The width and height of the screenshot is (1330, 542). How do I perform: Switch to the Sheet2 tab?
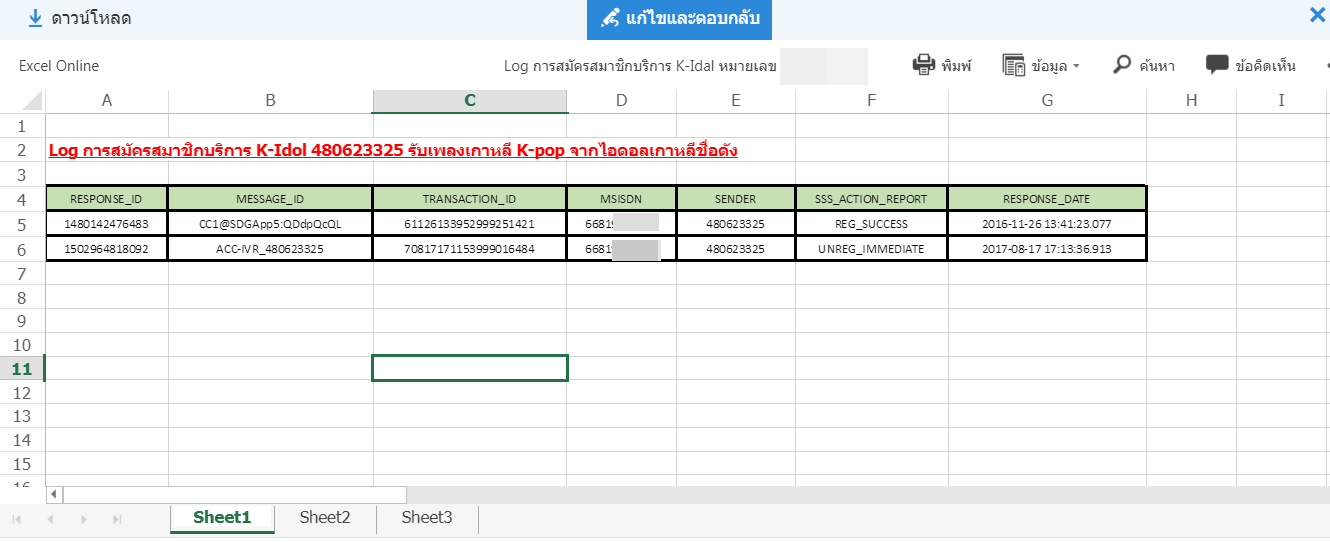(325, 518)
